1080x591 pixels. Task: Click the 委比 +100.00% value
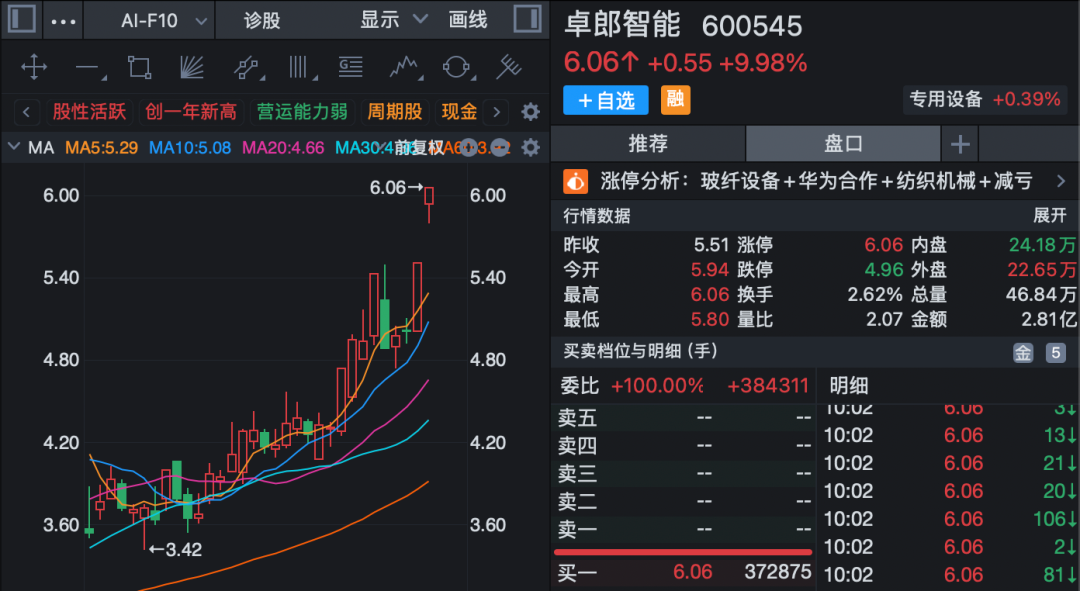(658, 386)
